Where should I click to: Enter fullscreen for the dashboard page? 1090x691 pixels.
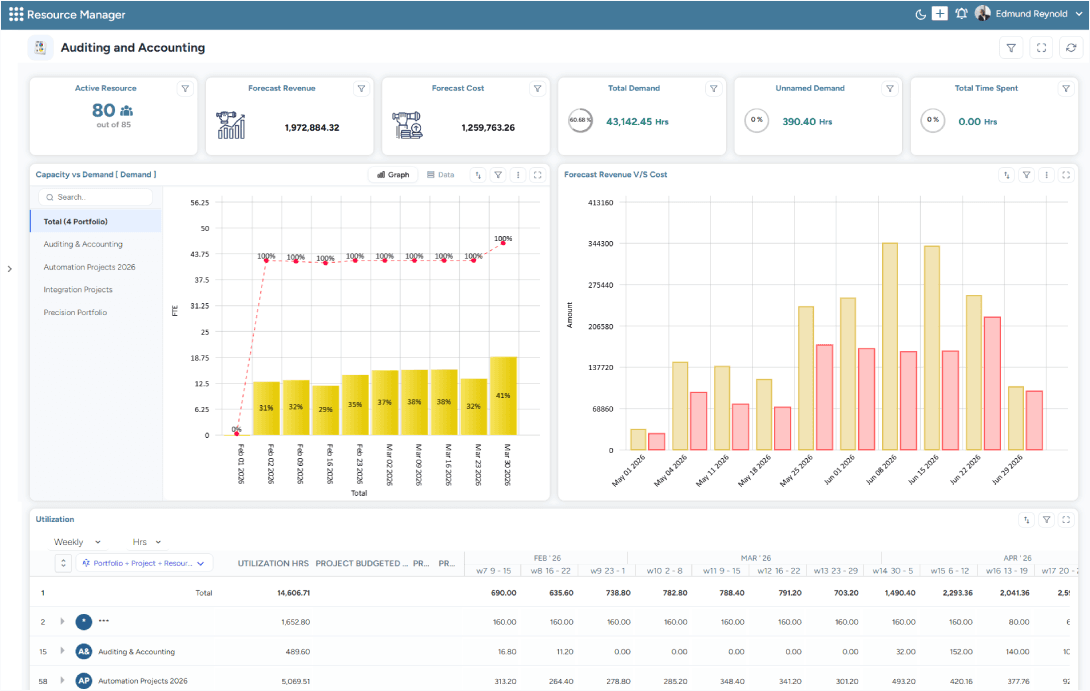[x=1041, y=48]
